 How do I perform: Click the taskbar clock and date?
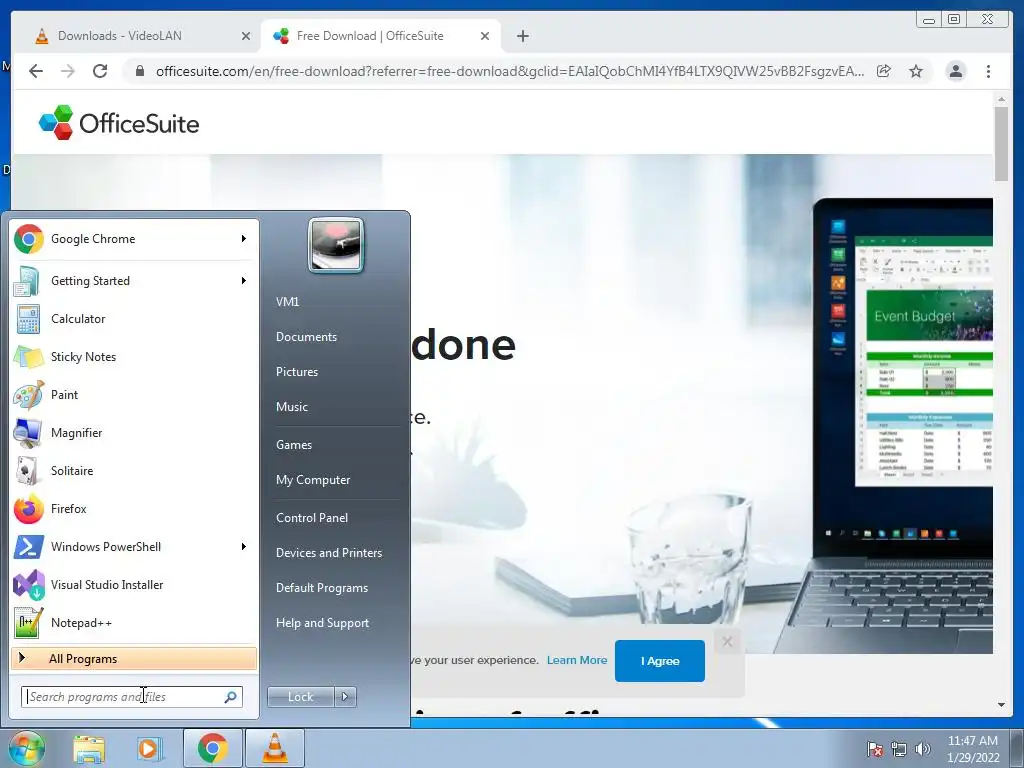973,749
